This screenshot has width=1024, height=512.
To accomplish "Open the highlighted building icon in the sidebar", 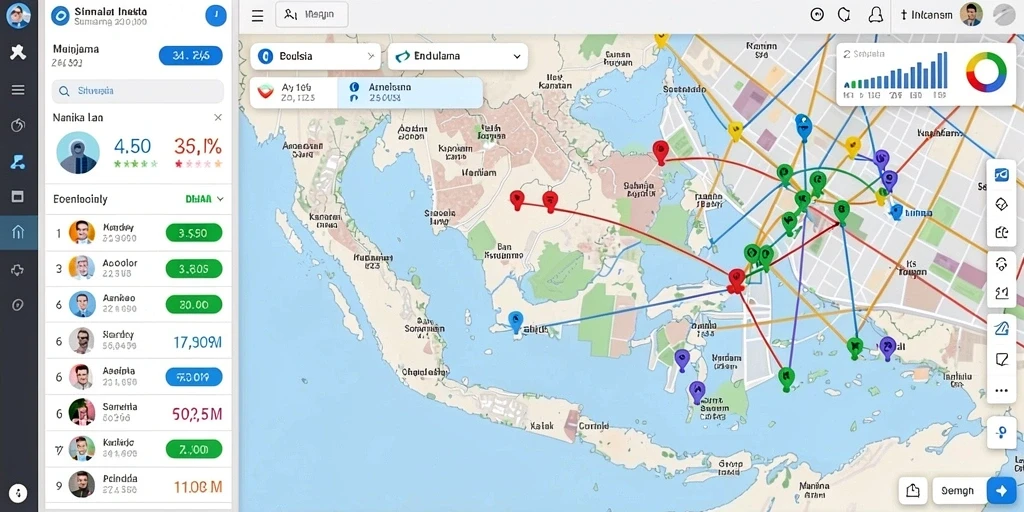I will (18, 232).
